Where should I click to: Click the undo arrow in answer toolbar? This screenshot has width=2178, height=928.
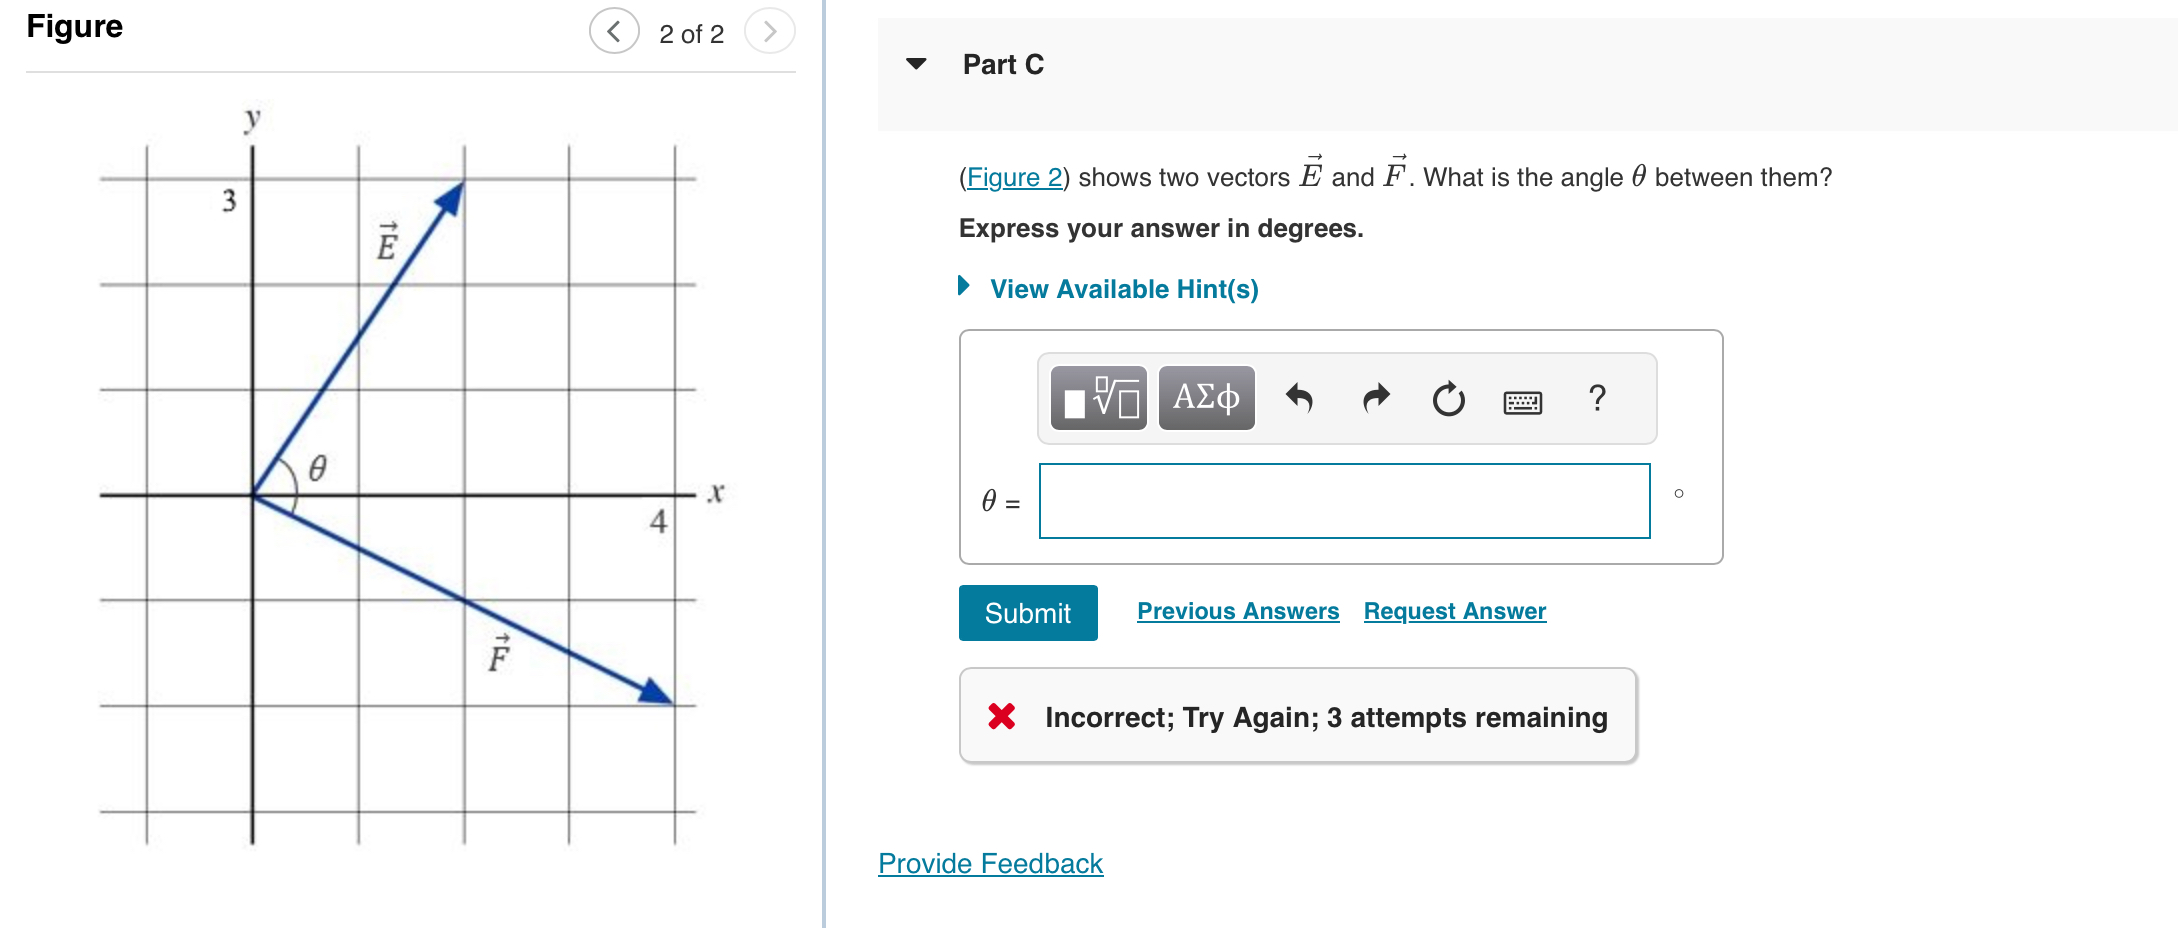[x=1300, y=398]
